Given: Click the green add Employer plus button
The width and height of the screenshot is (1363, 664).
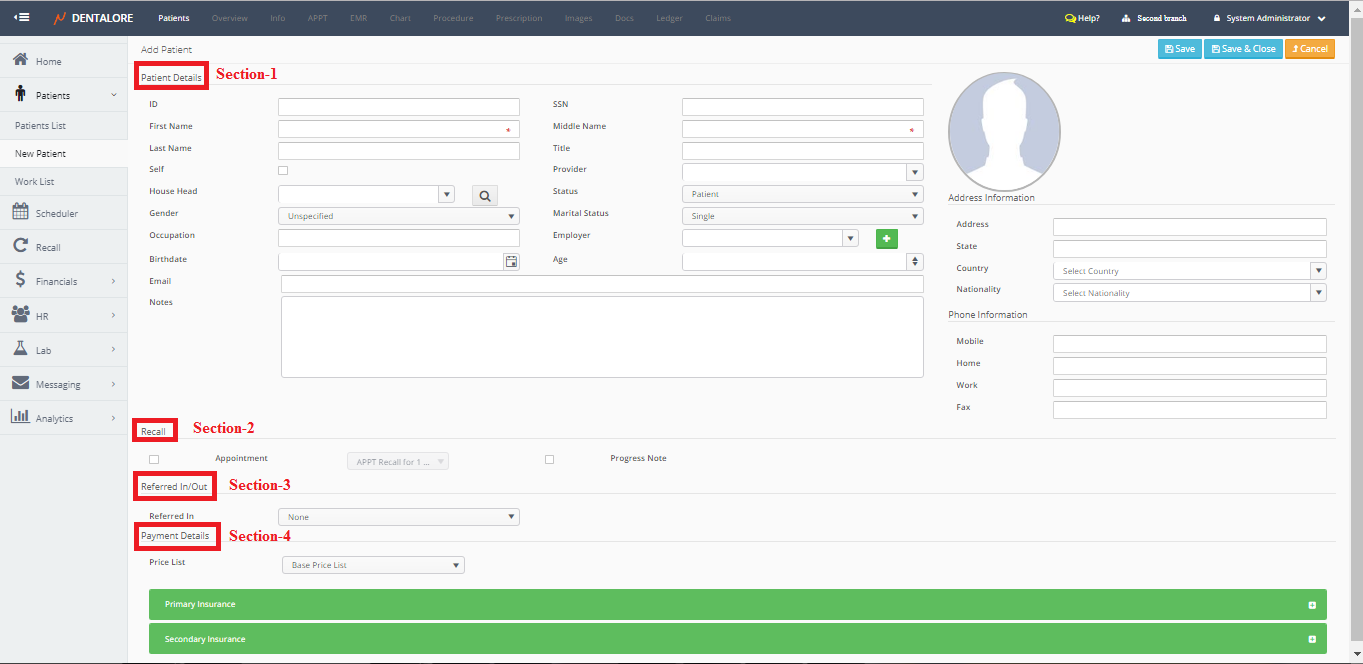Looking at the screenshot, I should pos(886,238).
